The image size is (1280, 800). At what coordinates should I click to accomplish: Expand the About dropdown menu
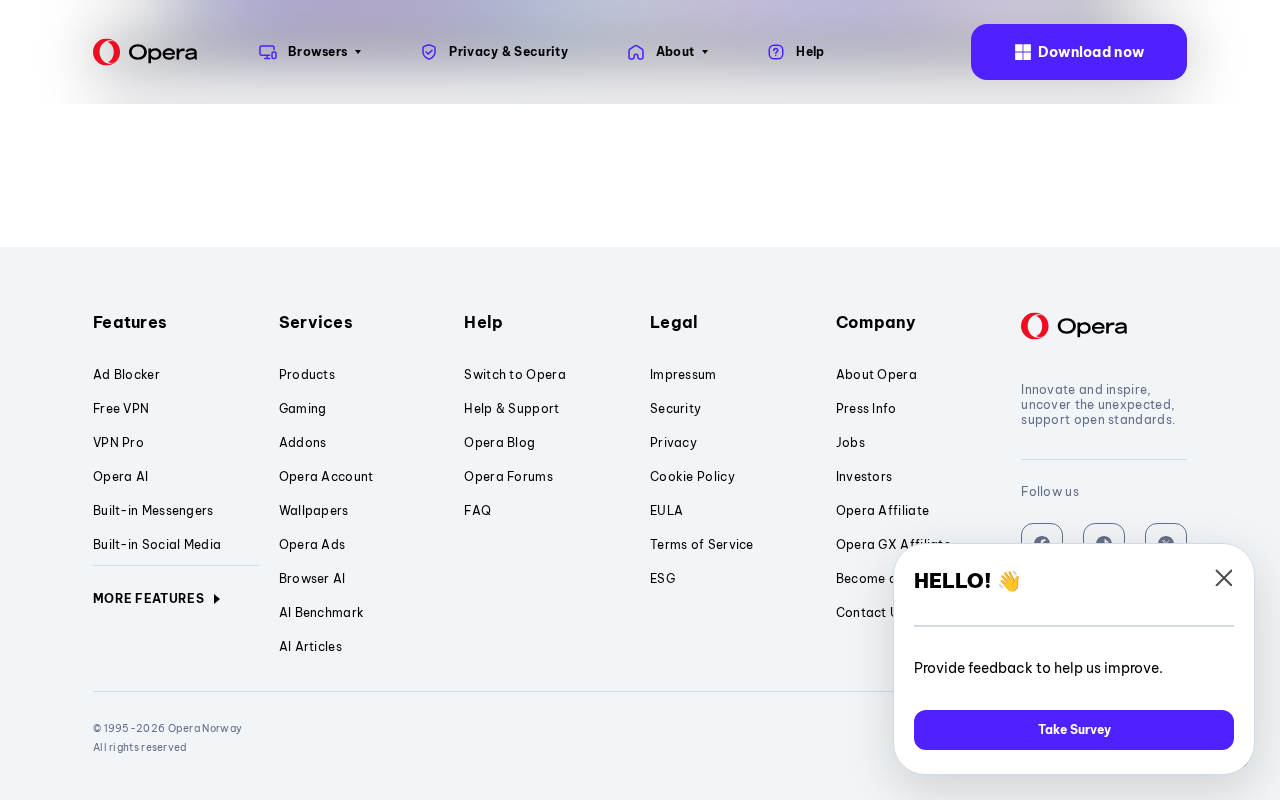(668, 52)
